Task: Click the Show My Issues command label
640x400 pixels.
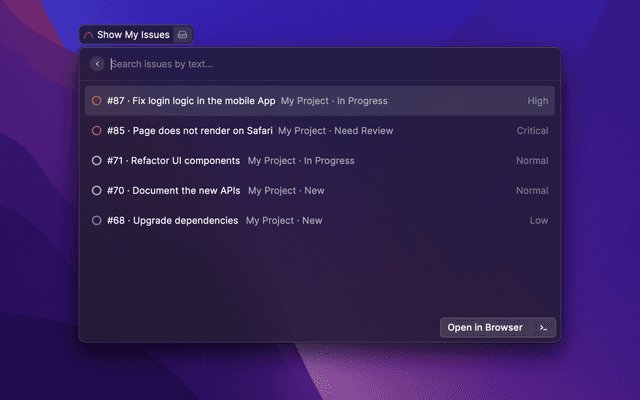Action: coord(132,35)
